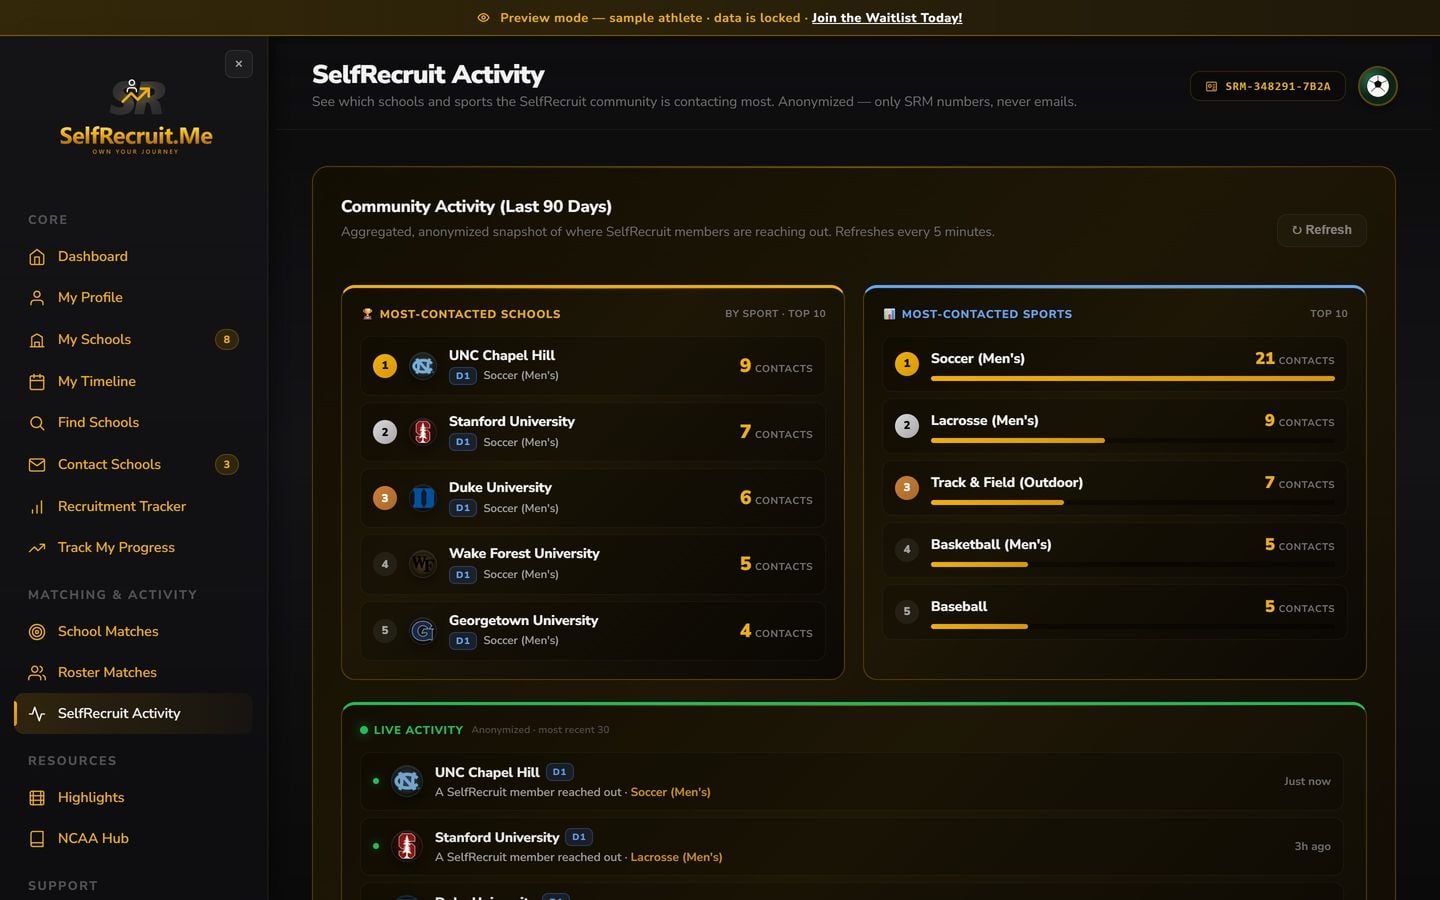Click the UNC logo in live activity feed

click(407, 781)
